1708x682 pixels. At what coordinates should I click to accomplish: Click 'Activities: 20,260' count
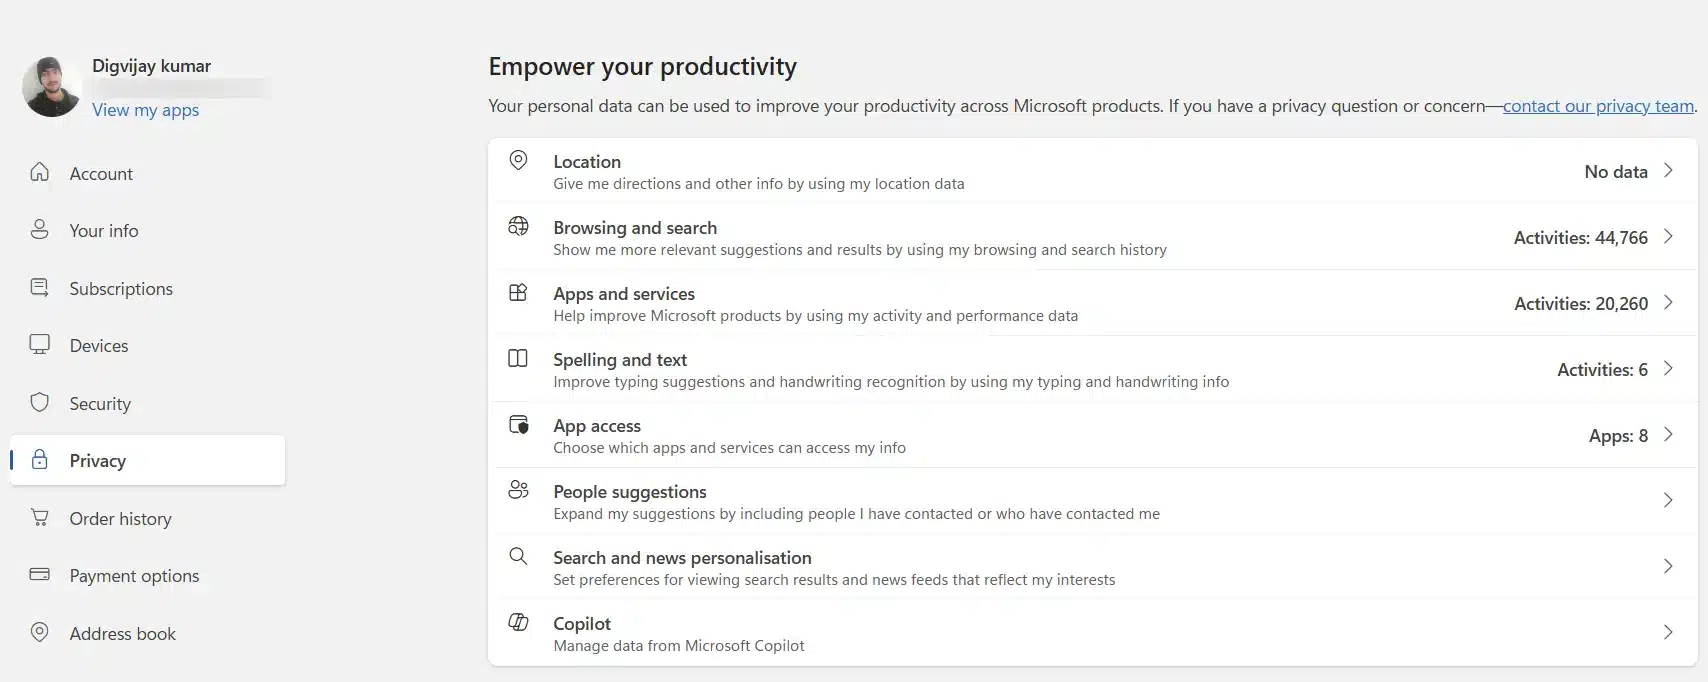1581,304
